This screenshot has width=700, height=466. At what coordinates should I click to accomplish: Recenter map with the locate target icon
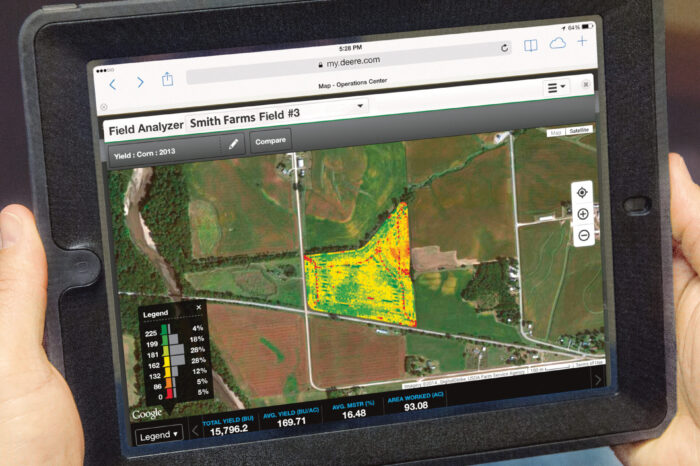pyautogui.click(x=582, y=192)
